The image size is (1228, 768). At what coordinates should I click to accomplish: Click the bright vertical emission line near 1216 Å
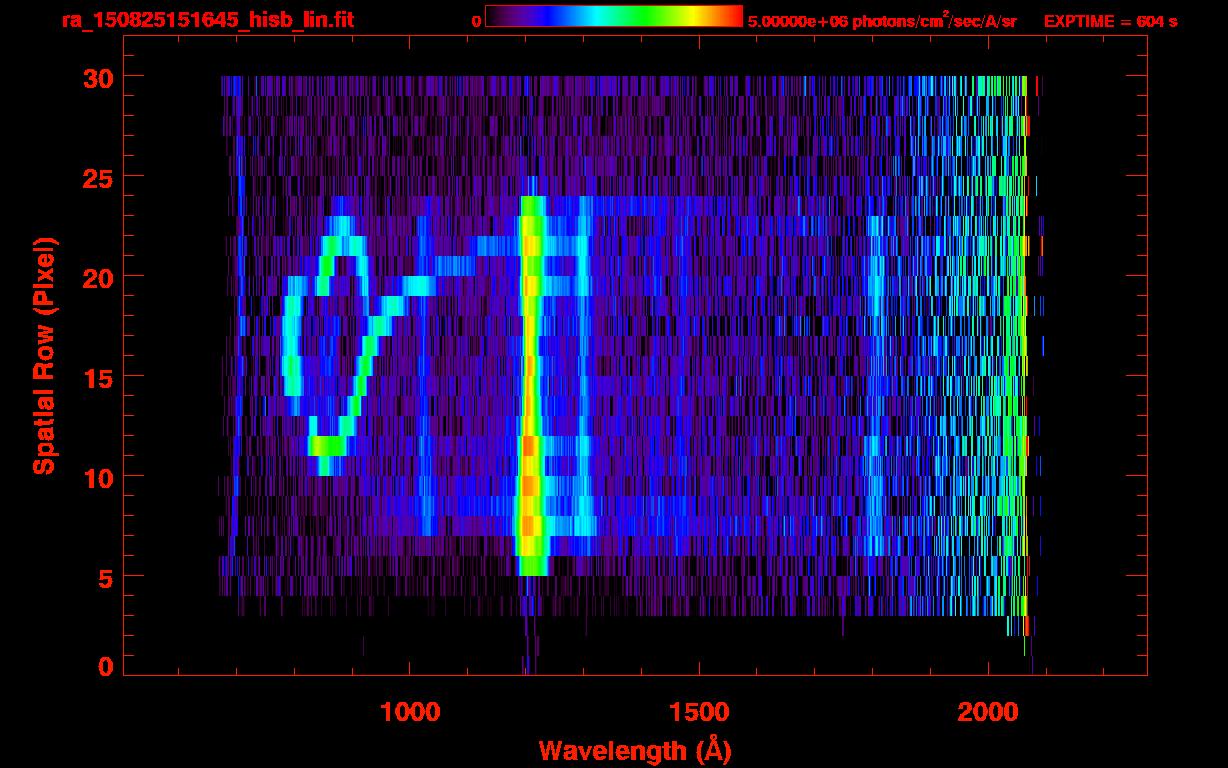pos(532,385)
